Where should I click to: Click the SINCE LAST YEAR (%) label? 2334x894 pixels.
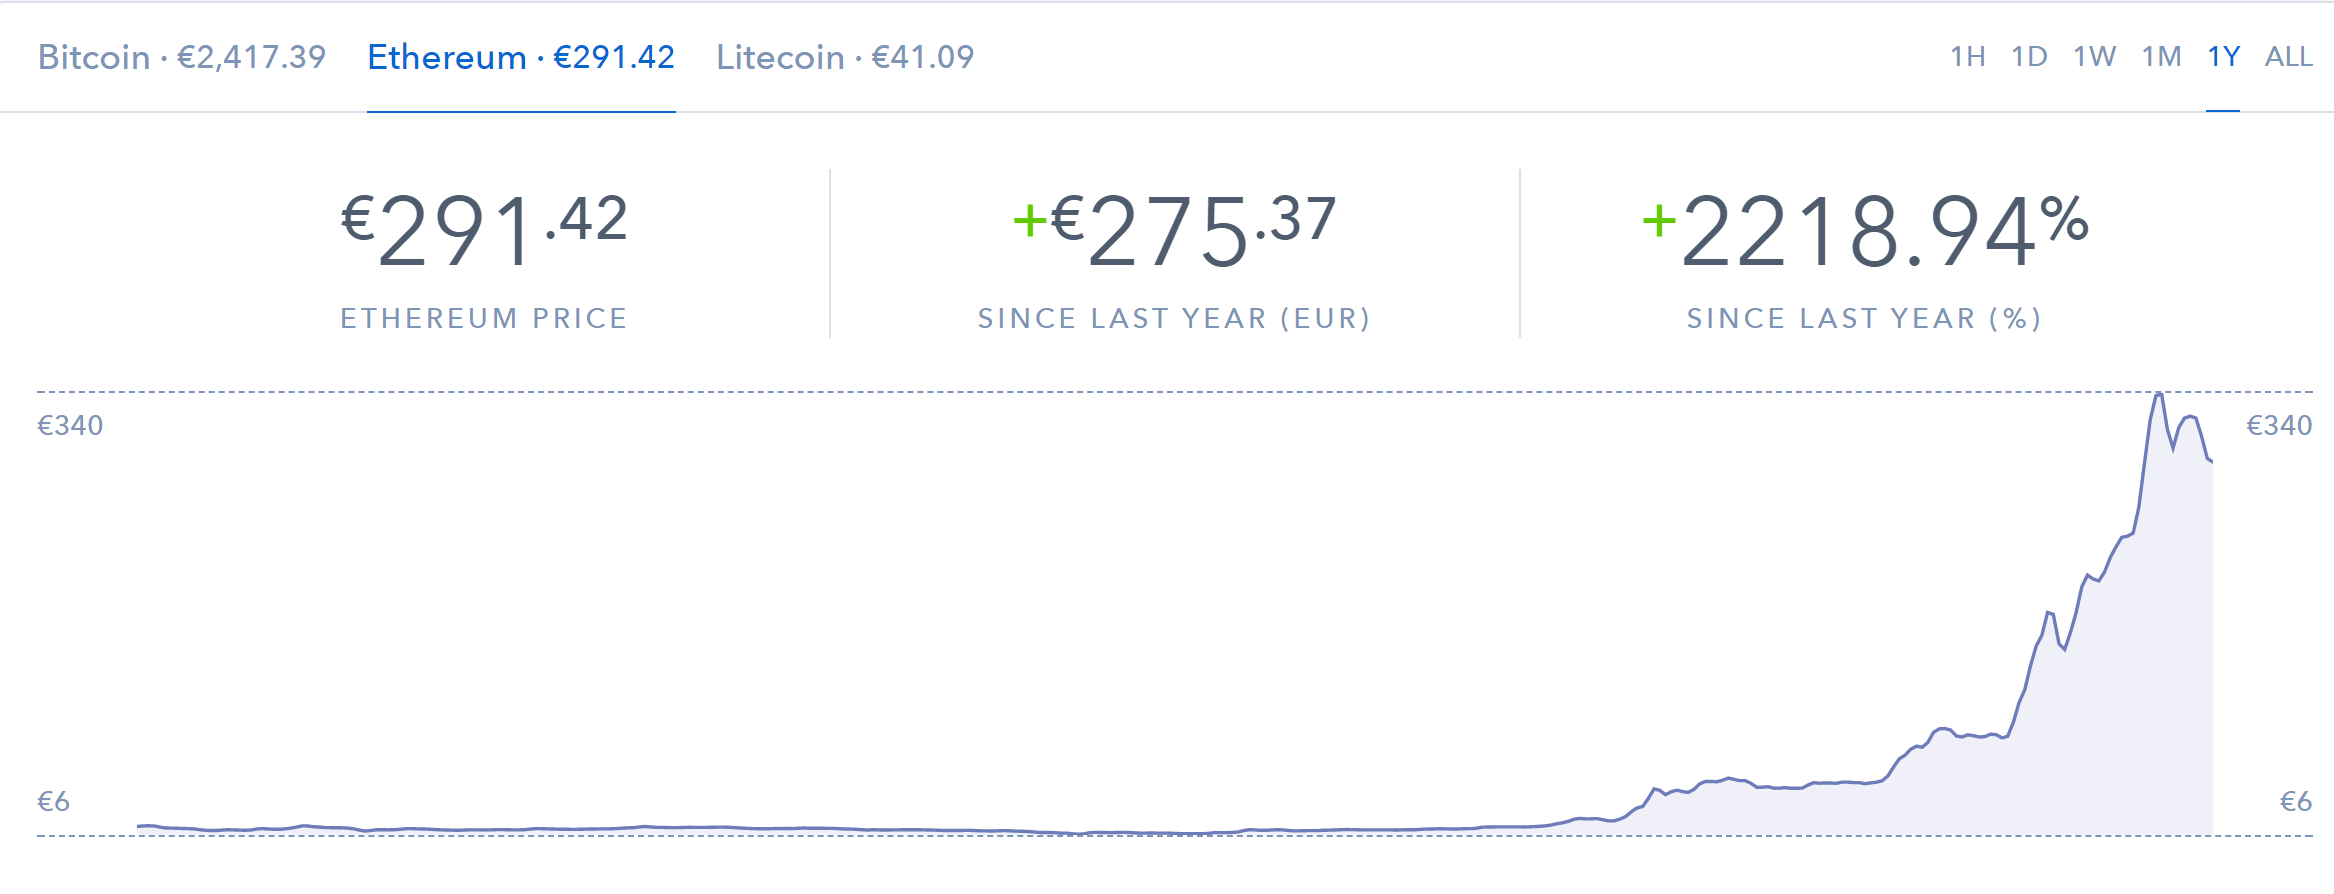point(1865,318)
